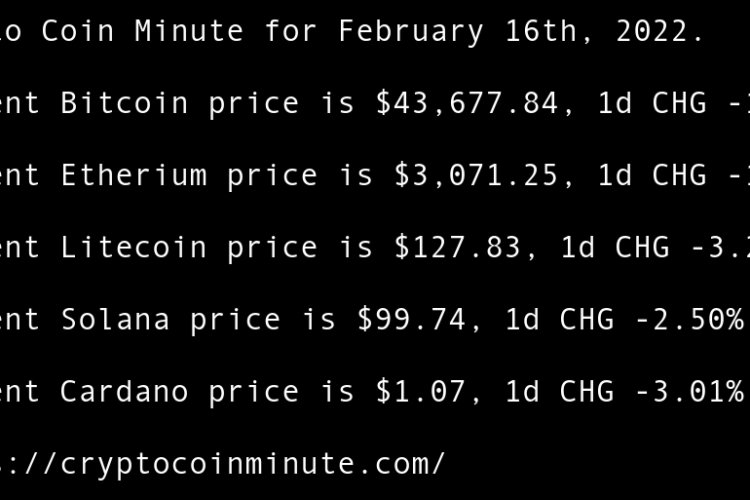Viewport: 750px width, 500px height.
Task: Select the Cardano price $1.07
Action: [x=422, y=391]
